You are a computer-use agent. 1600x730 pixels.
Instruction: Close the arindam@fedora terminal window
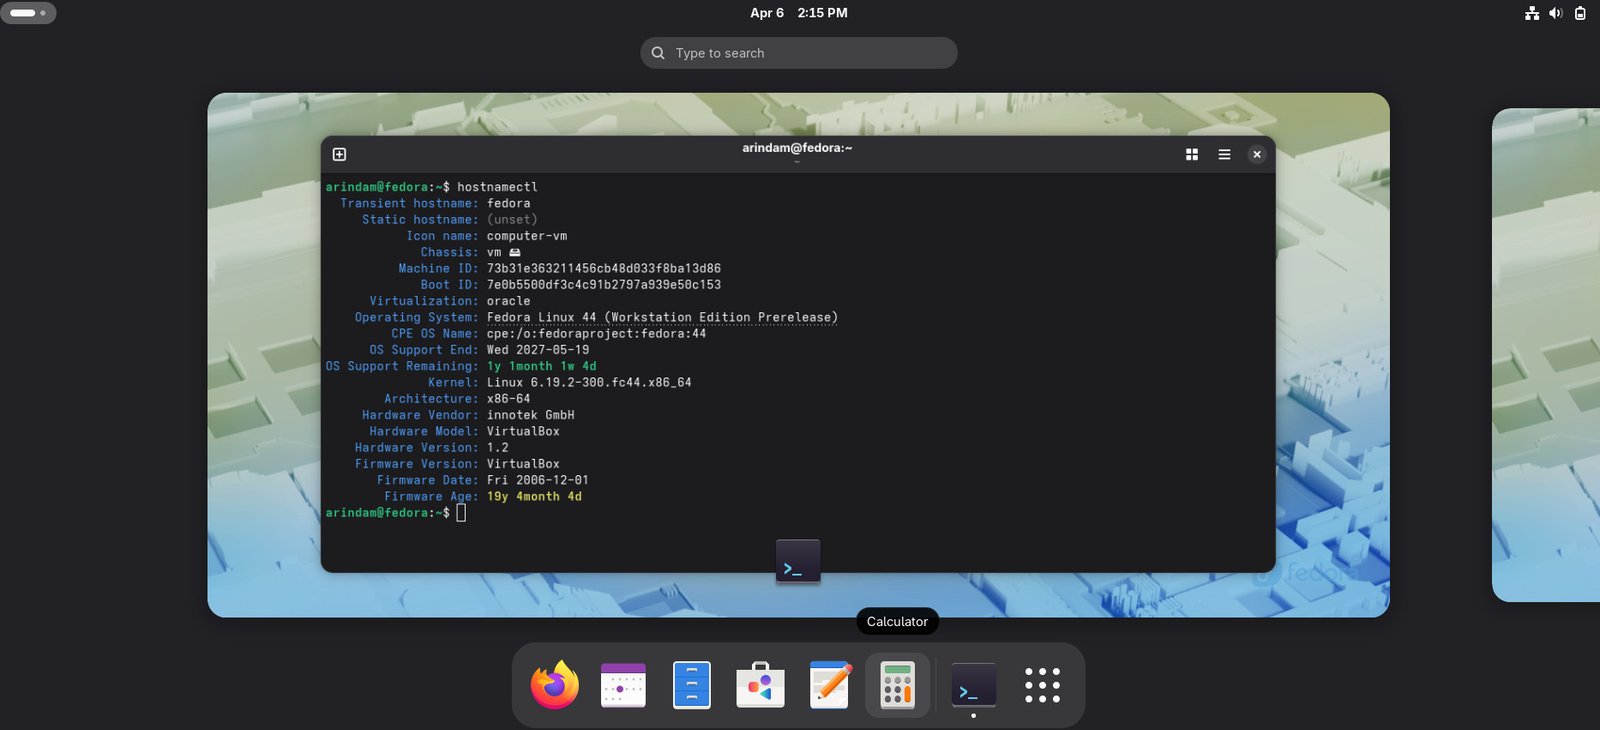[x=1257, y=154]
